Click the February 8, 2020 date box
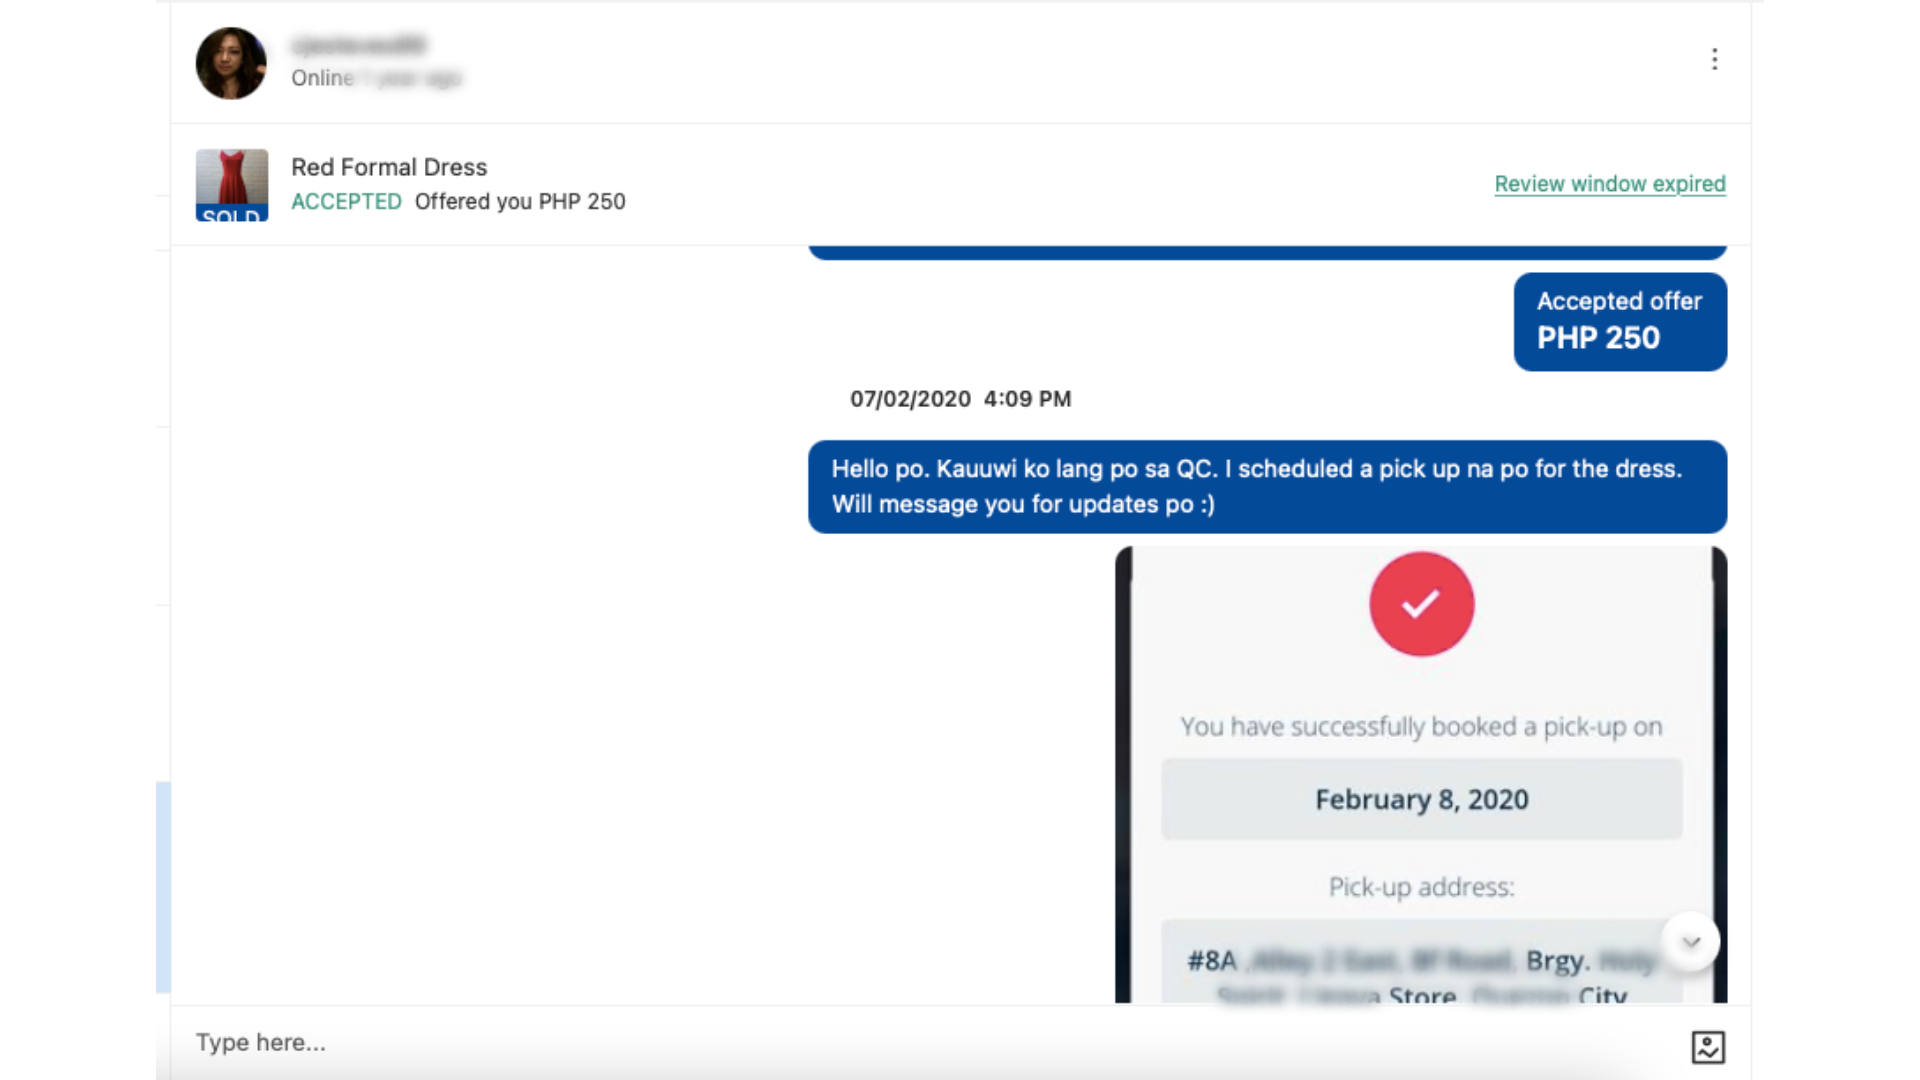 click(x=1421, y=800)
